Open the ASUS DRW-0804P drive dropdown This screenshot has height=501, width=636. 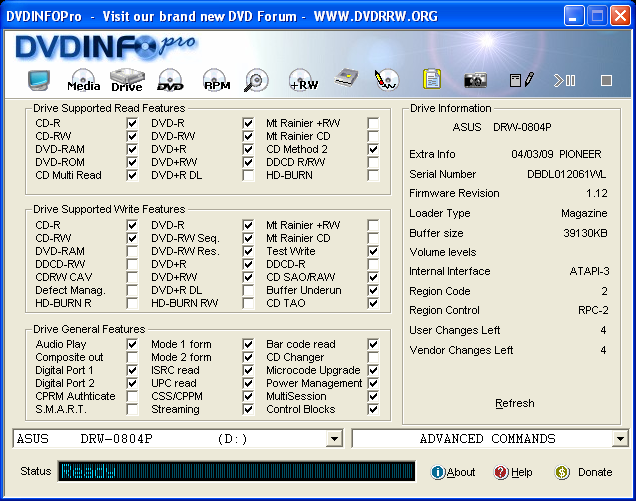pyautogui.click(x=334, y=439)
